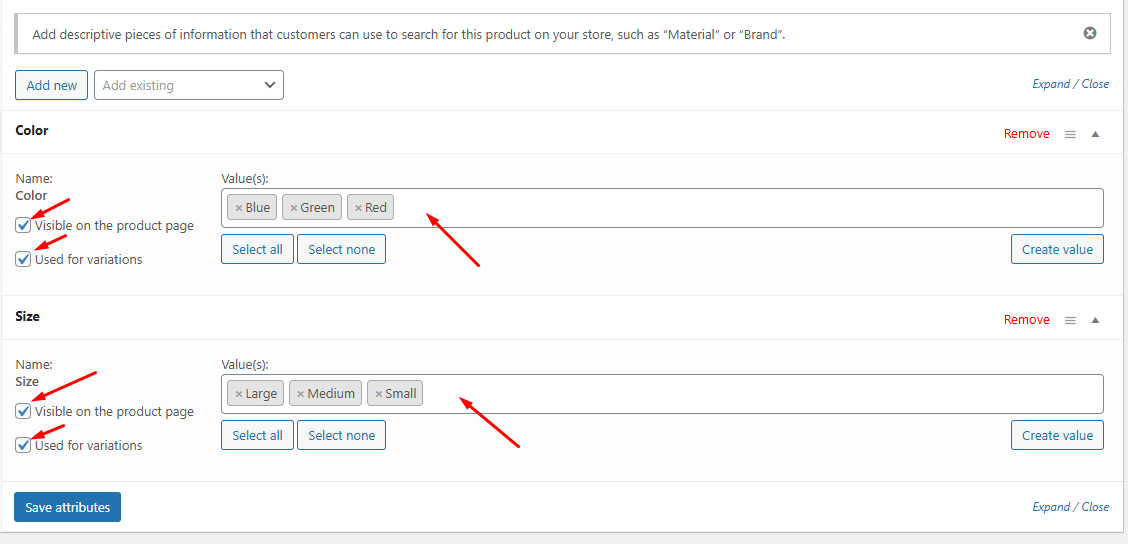The image size is (1128, 544).
Task: Collapse the Size attribute panel arrow
Action: (1095, 320)
